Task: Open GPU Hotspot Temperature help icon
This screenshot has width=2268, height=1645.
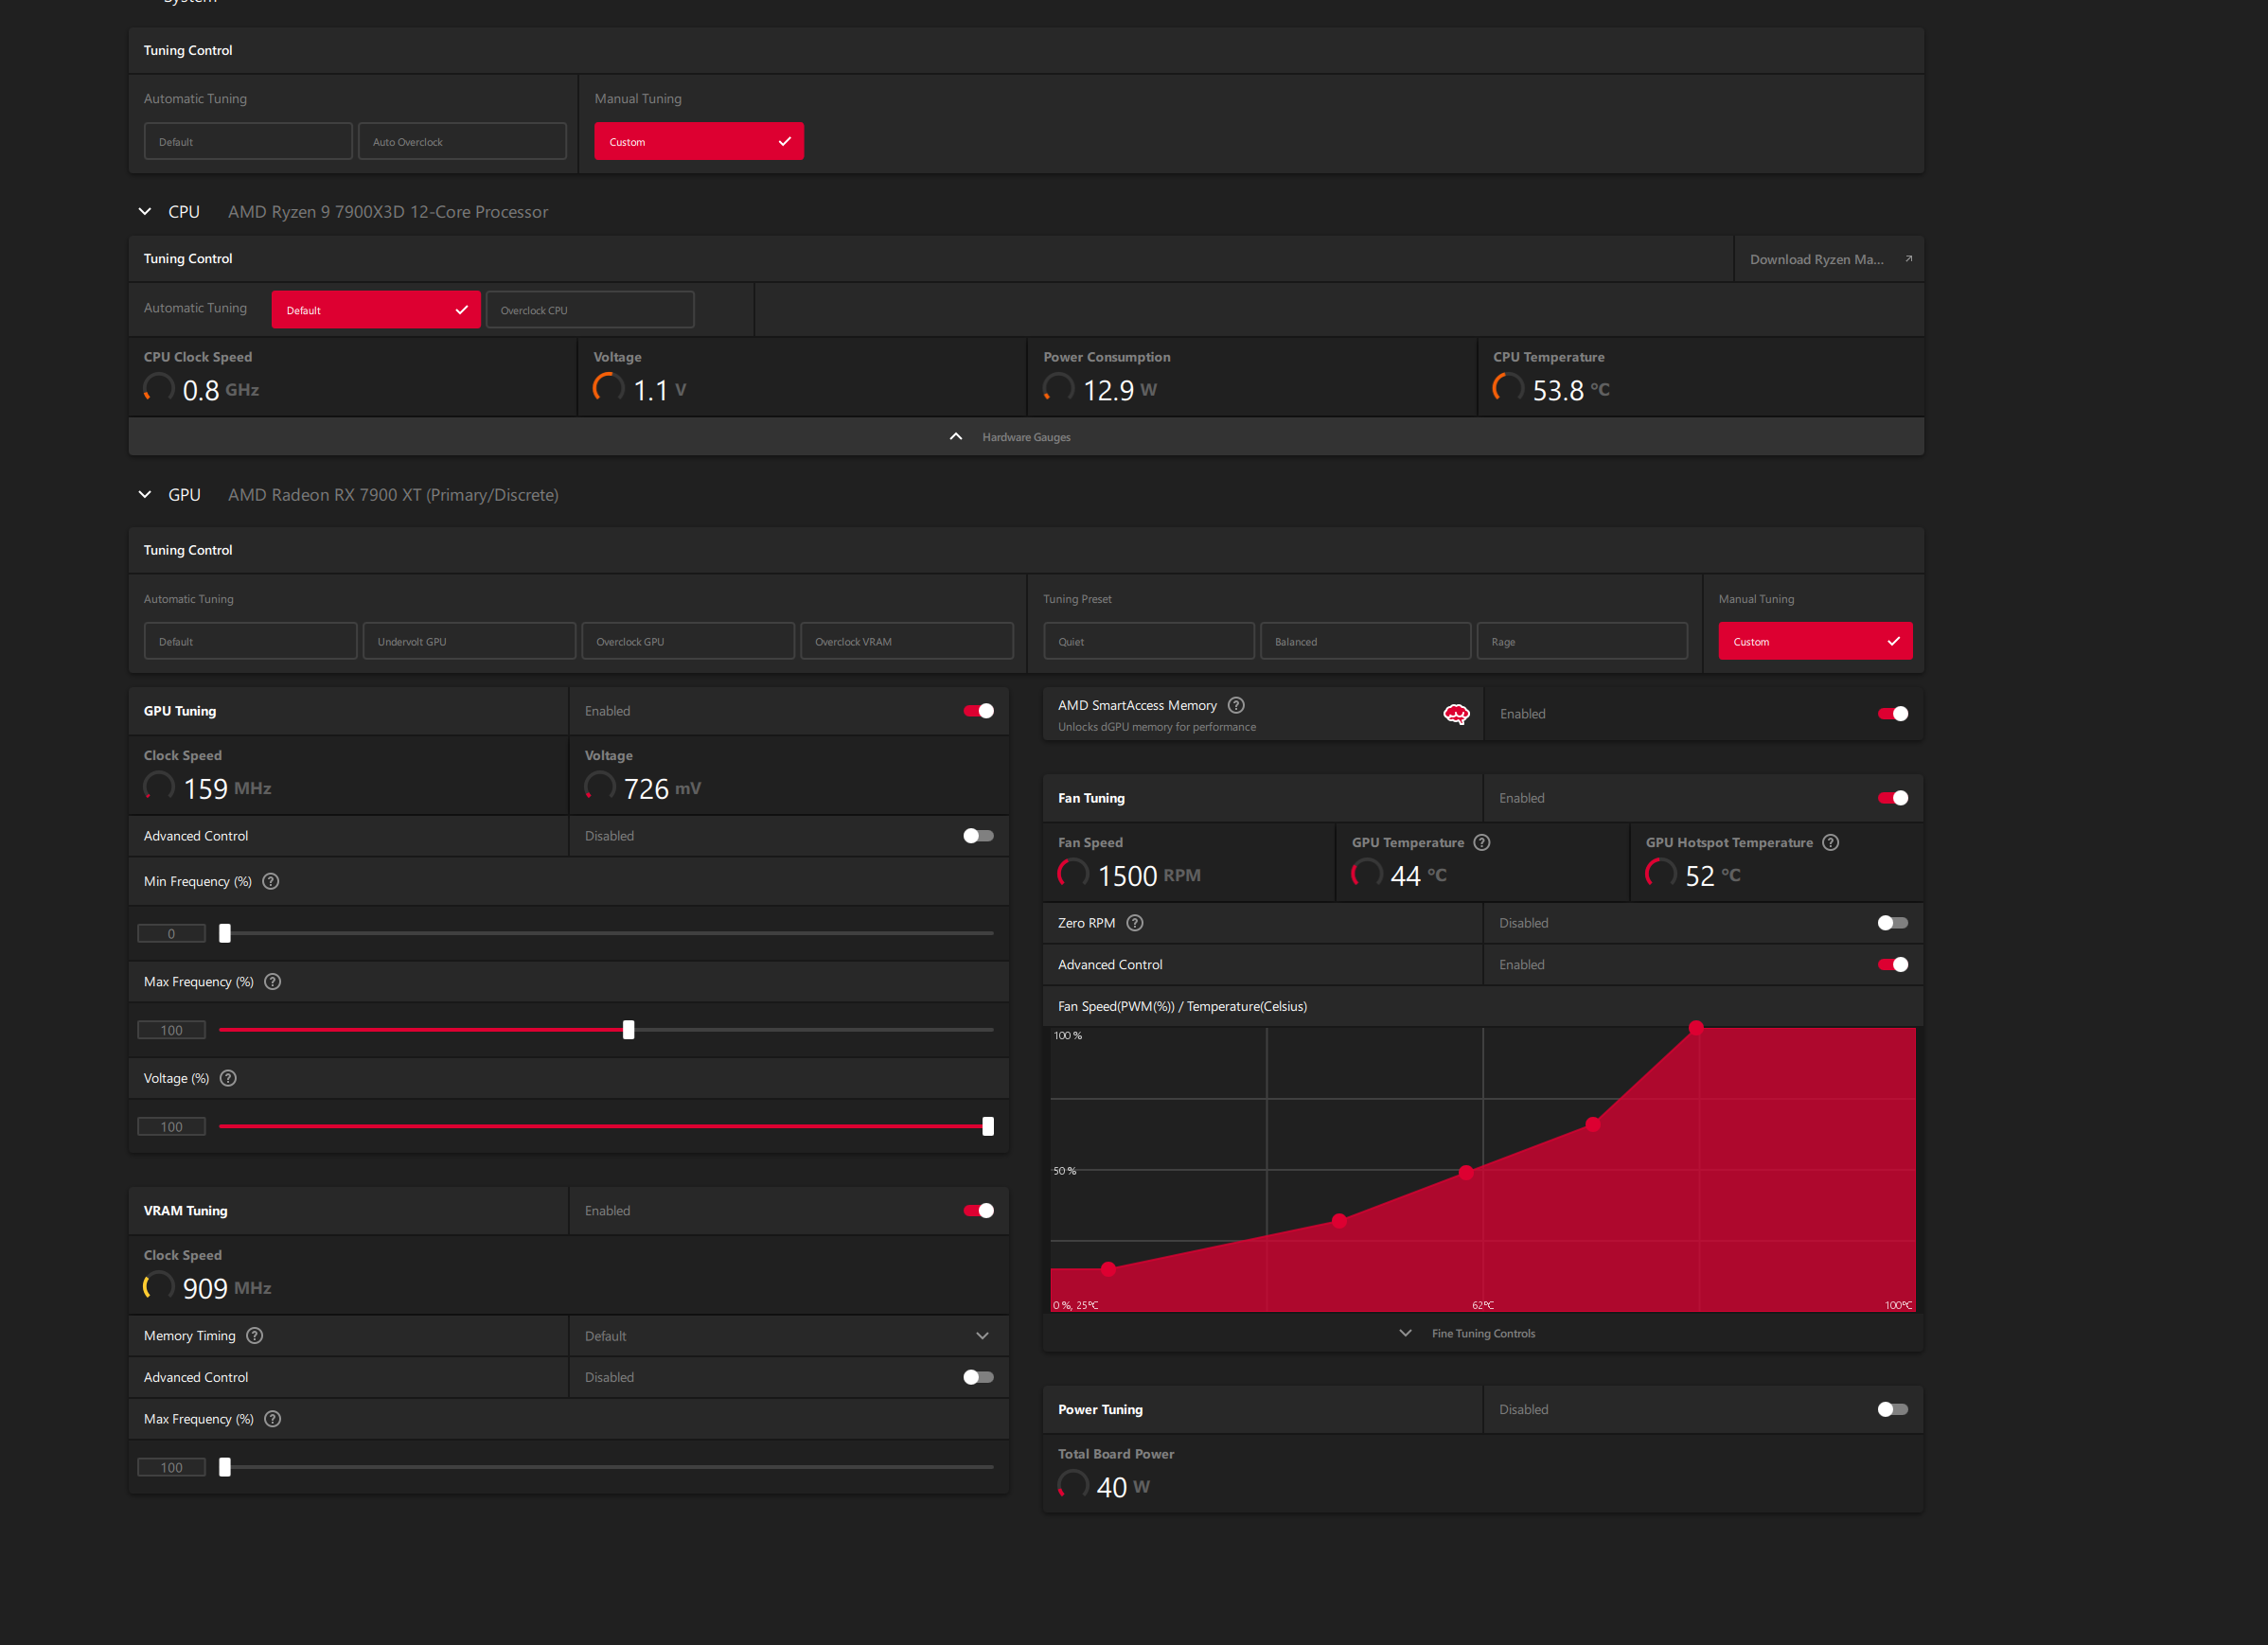Action: [1830, 842]
